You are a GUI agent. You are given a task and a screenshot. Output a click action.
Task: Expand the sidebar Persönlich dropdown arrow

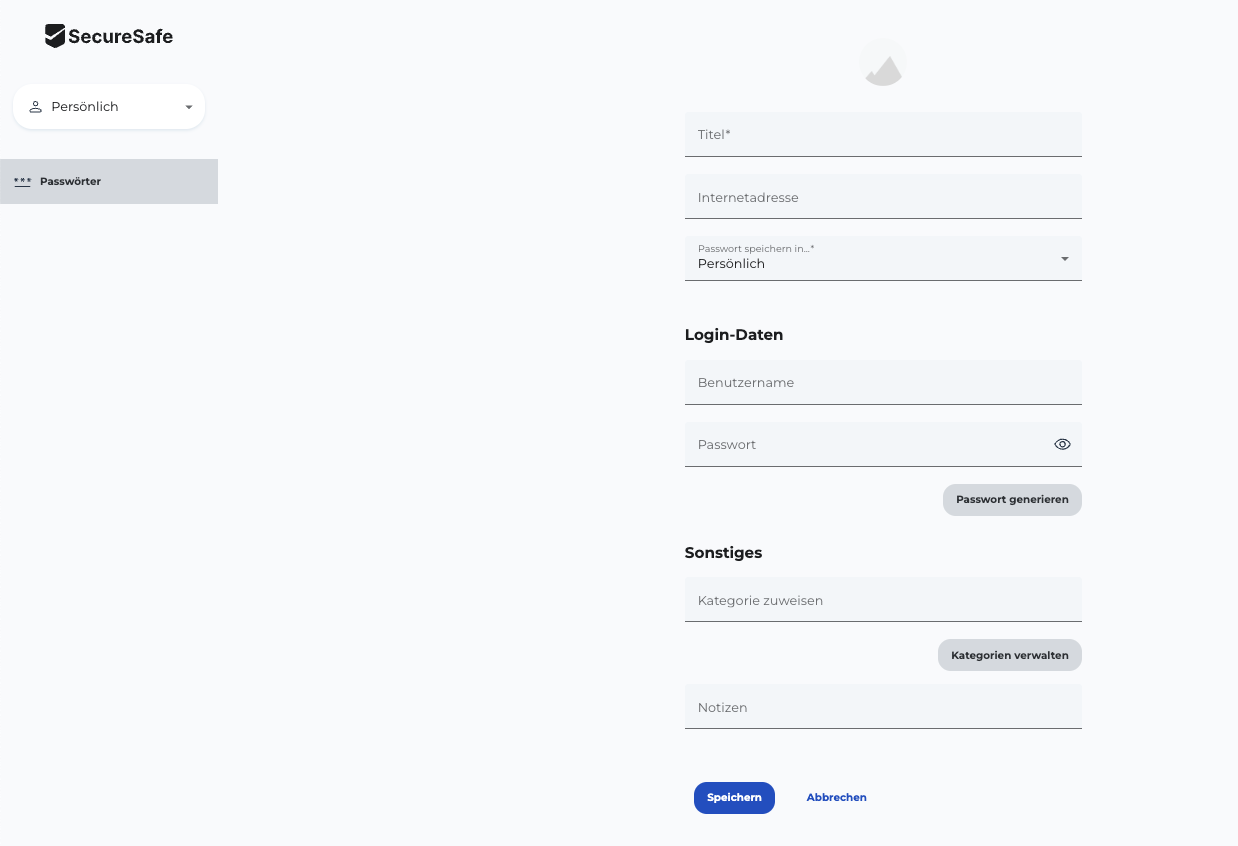188,107
